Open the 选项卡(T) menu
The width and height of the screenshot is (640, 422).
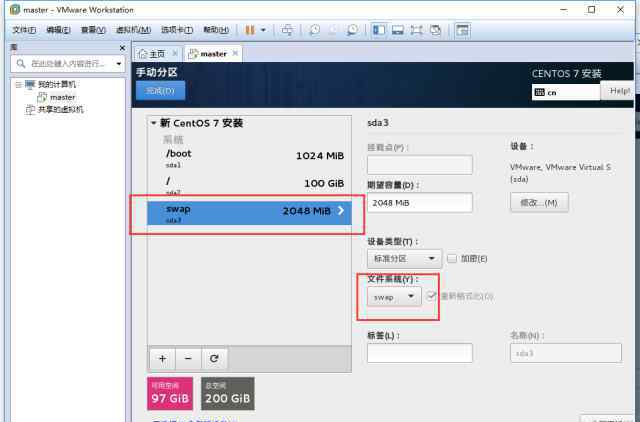[177, 30]
